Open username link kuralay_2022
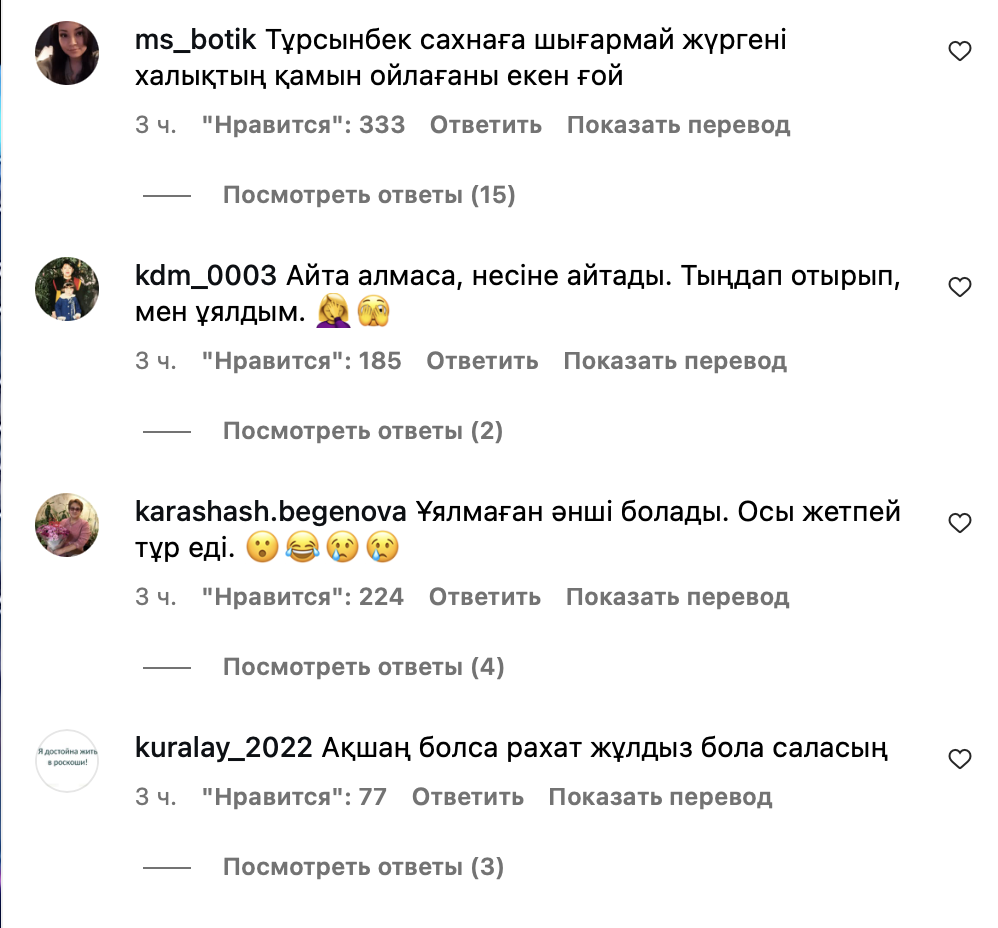Screen dimensions: 998x928 (x=223, y=748)
